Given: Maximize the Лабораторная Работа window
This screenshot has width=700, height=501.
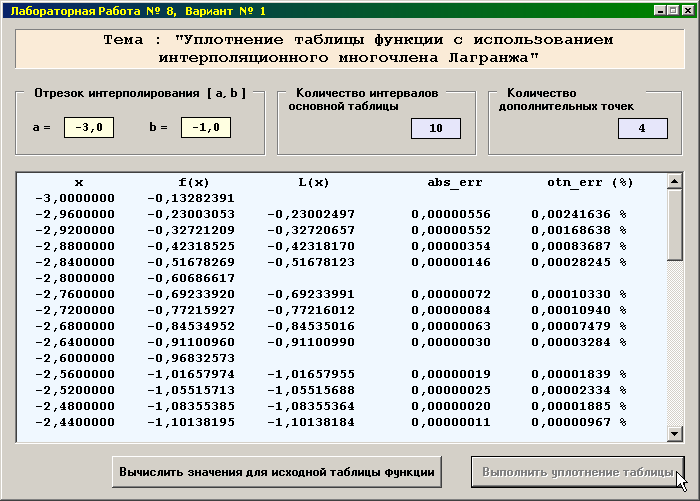Looking at the screenshot, I should coord(673,10).
